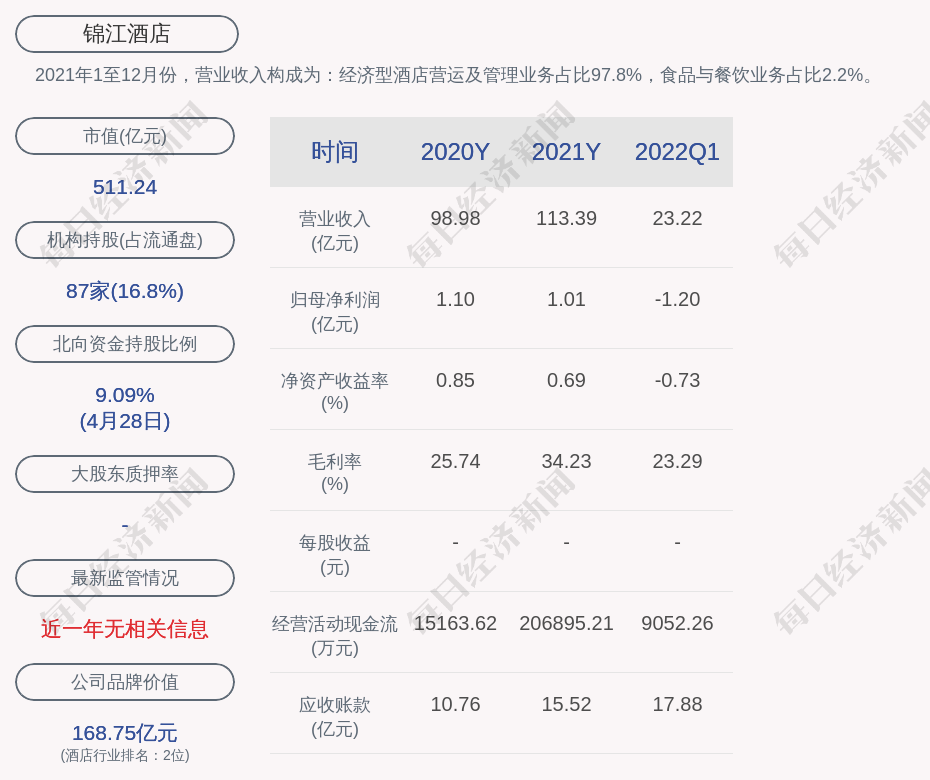Click the gross margin value 34.23

click(566, 461)
